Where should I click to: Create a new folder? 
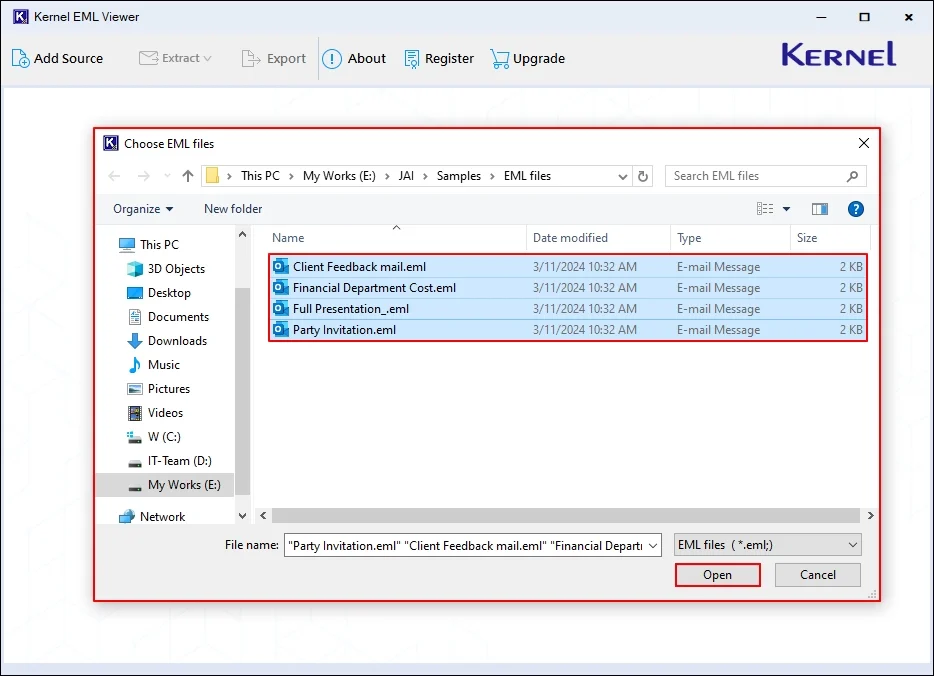click(x=232, y=208)
